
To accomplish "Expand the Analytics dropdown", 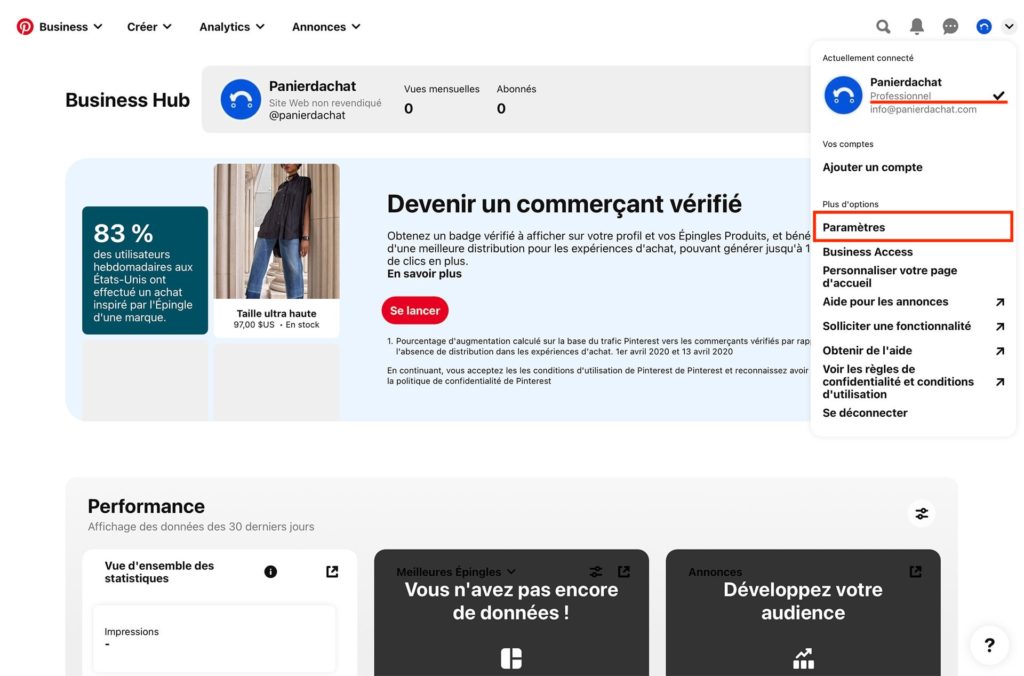I will tap(232, 27).
